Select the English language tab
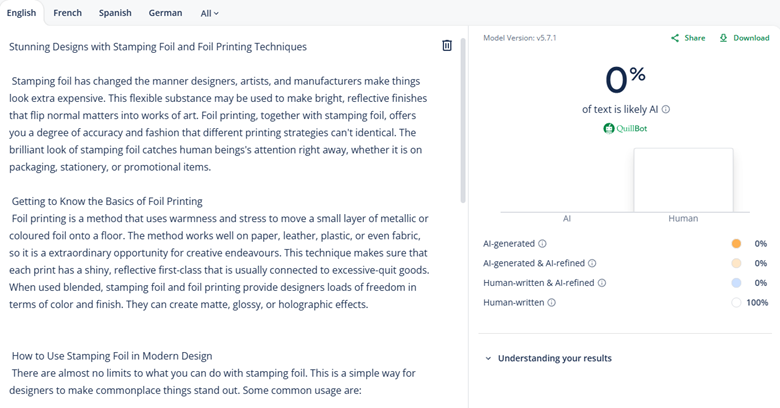 coord(21,13)
